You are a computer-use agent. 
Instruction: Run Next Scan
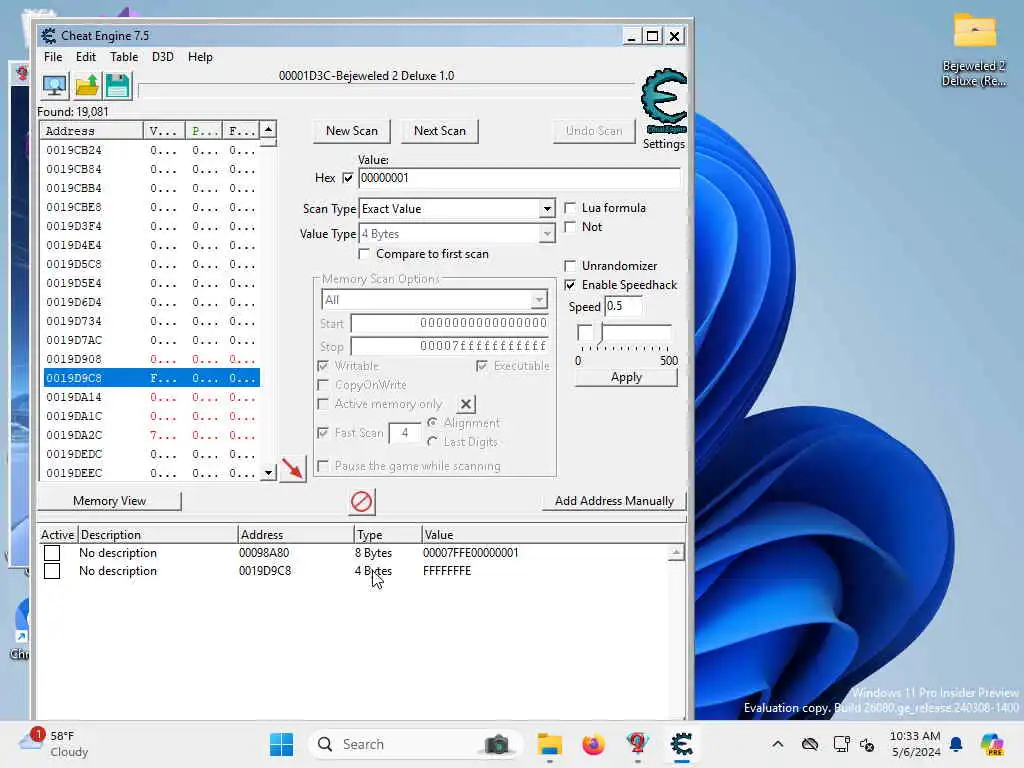(440, 131)
